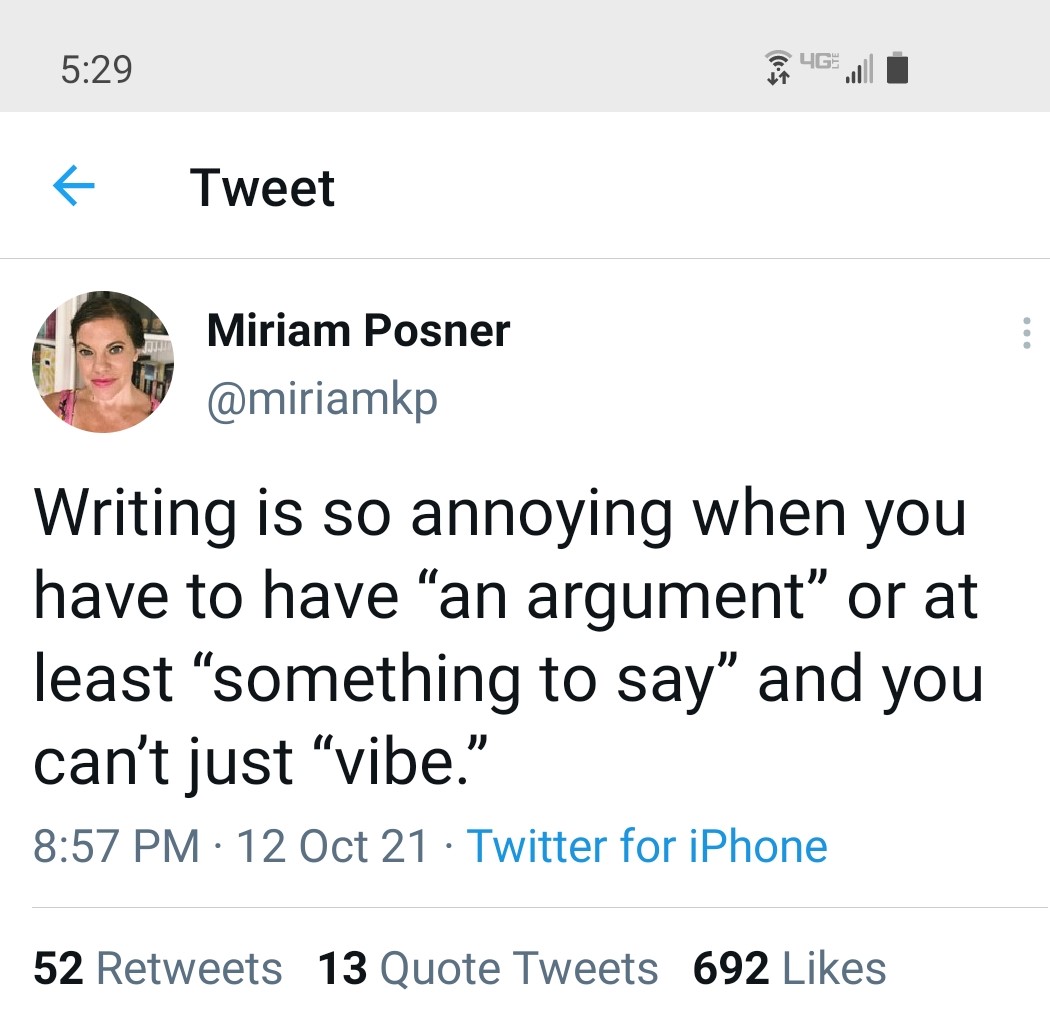Tap the battery icon in status bar
Viewport: 1050px width, 1012px height.
click(897, 69)
